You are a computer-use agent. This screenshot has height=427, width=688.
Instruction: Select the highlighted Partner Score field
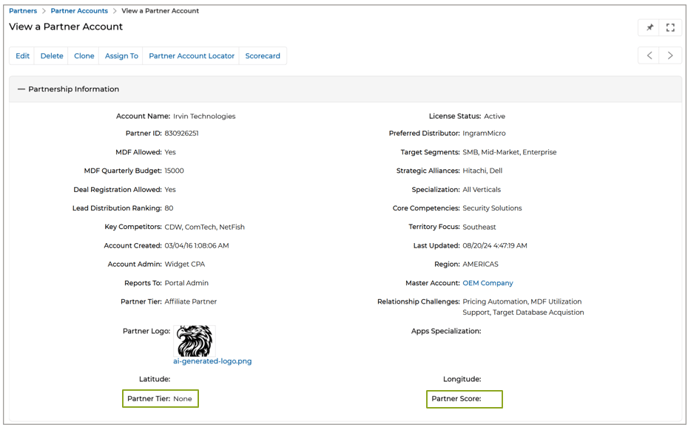tap(464, 399)
